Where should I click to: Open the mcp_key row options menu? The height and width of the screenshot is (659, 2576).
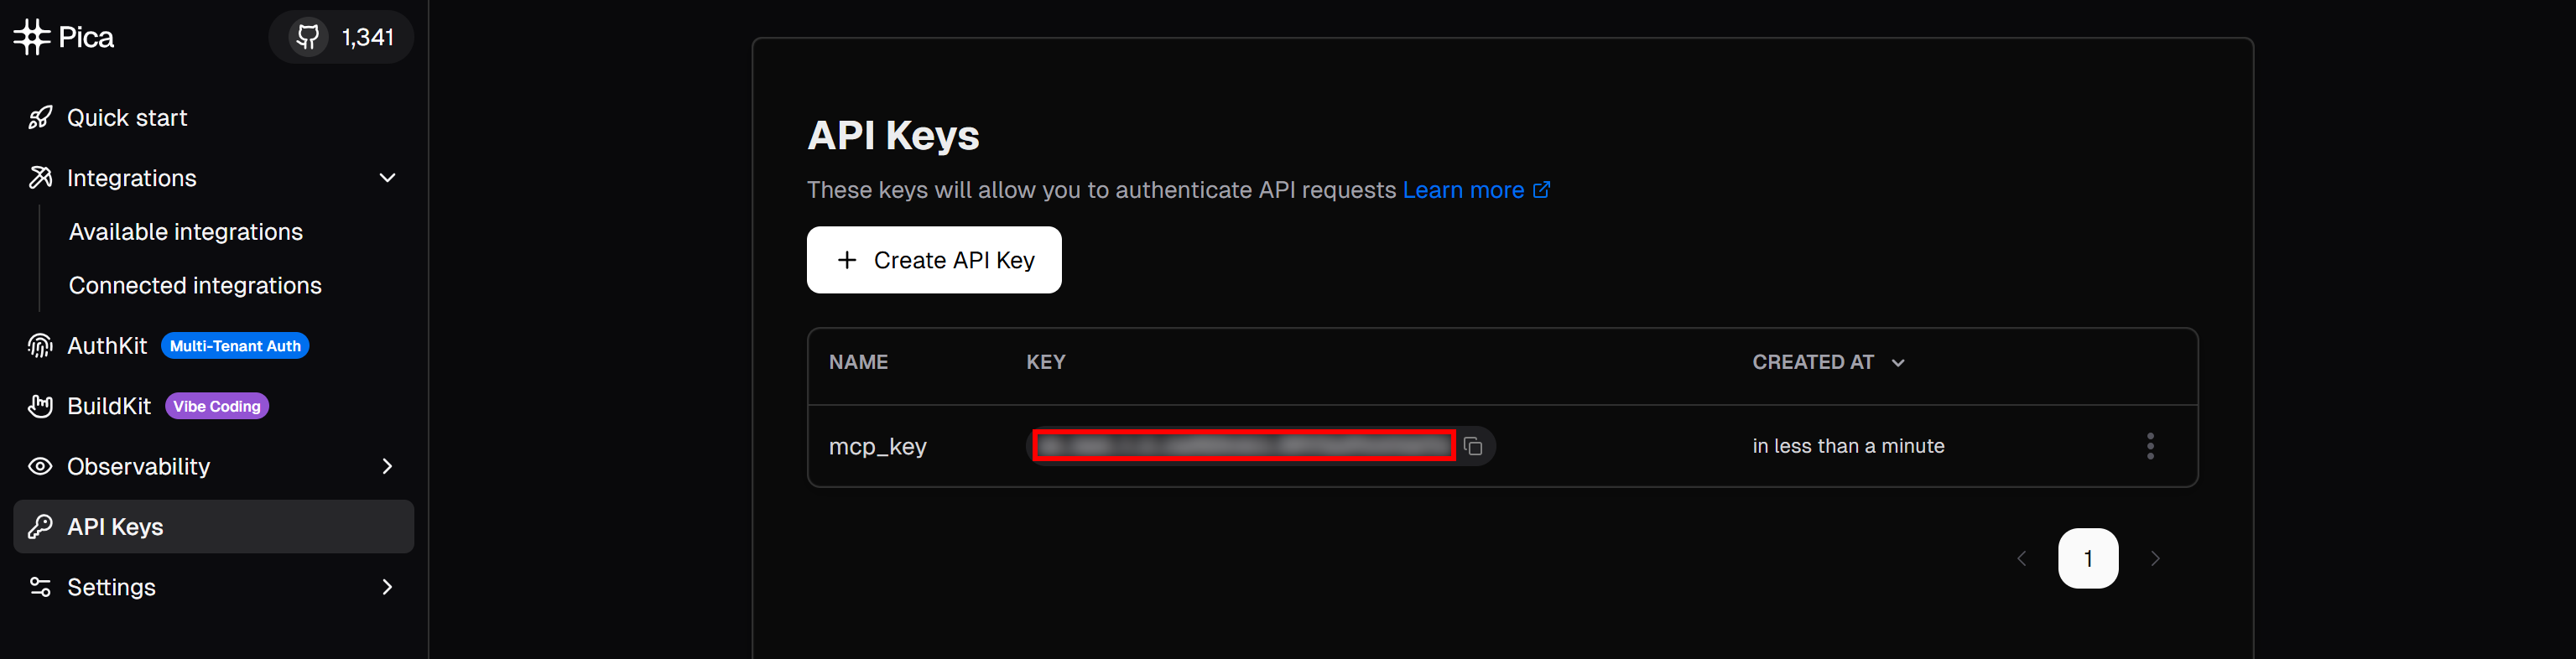2150,446
